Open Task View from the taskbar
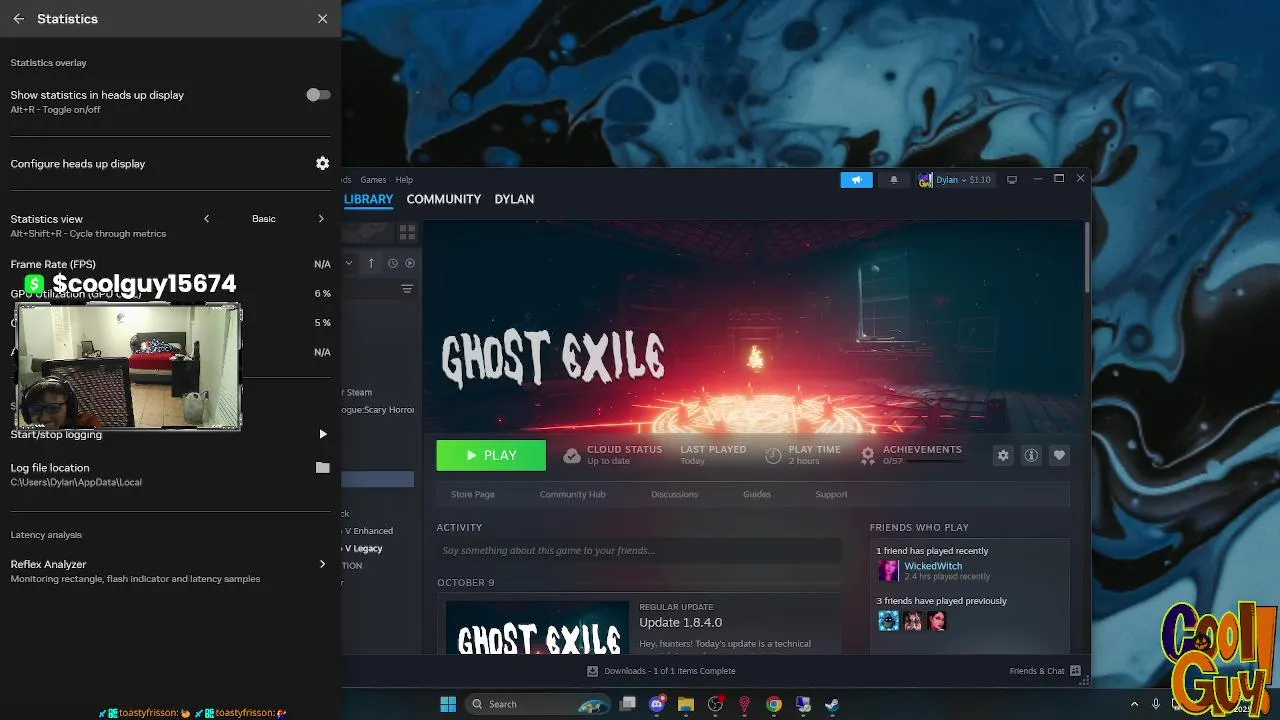Screen dimensions: 1280x720 click(628, 704)
